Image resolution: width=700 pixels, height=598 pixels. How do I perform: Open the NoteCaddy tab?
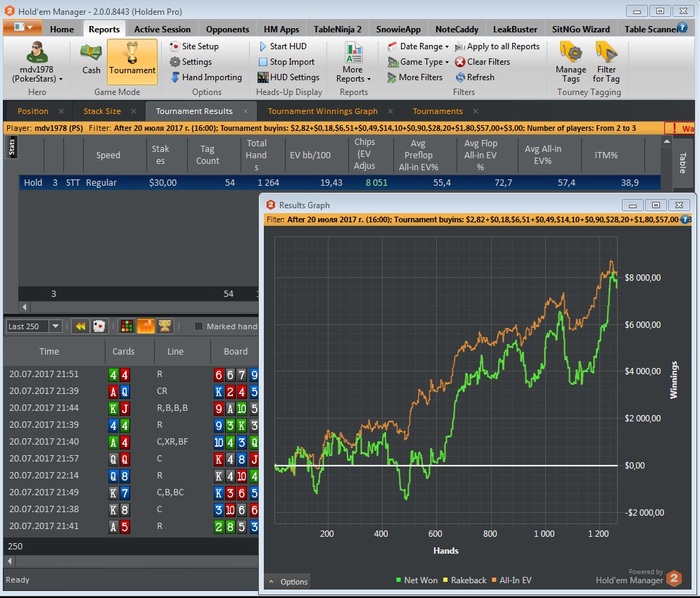pyautogui.click(x=457, y=29)
